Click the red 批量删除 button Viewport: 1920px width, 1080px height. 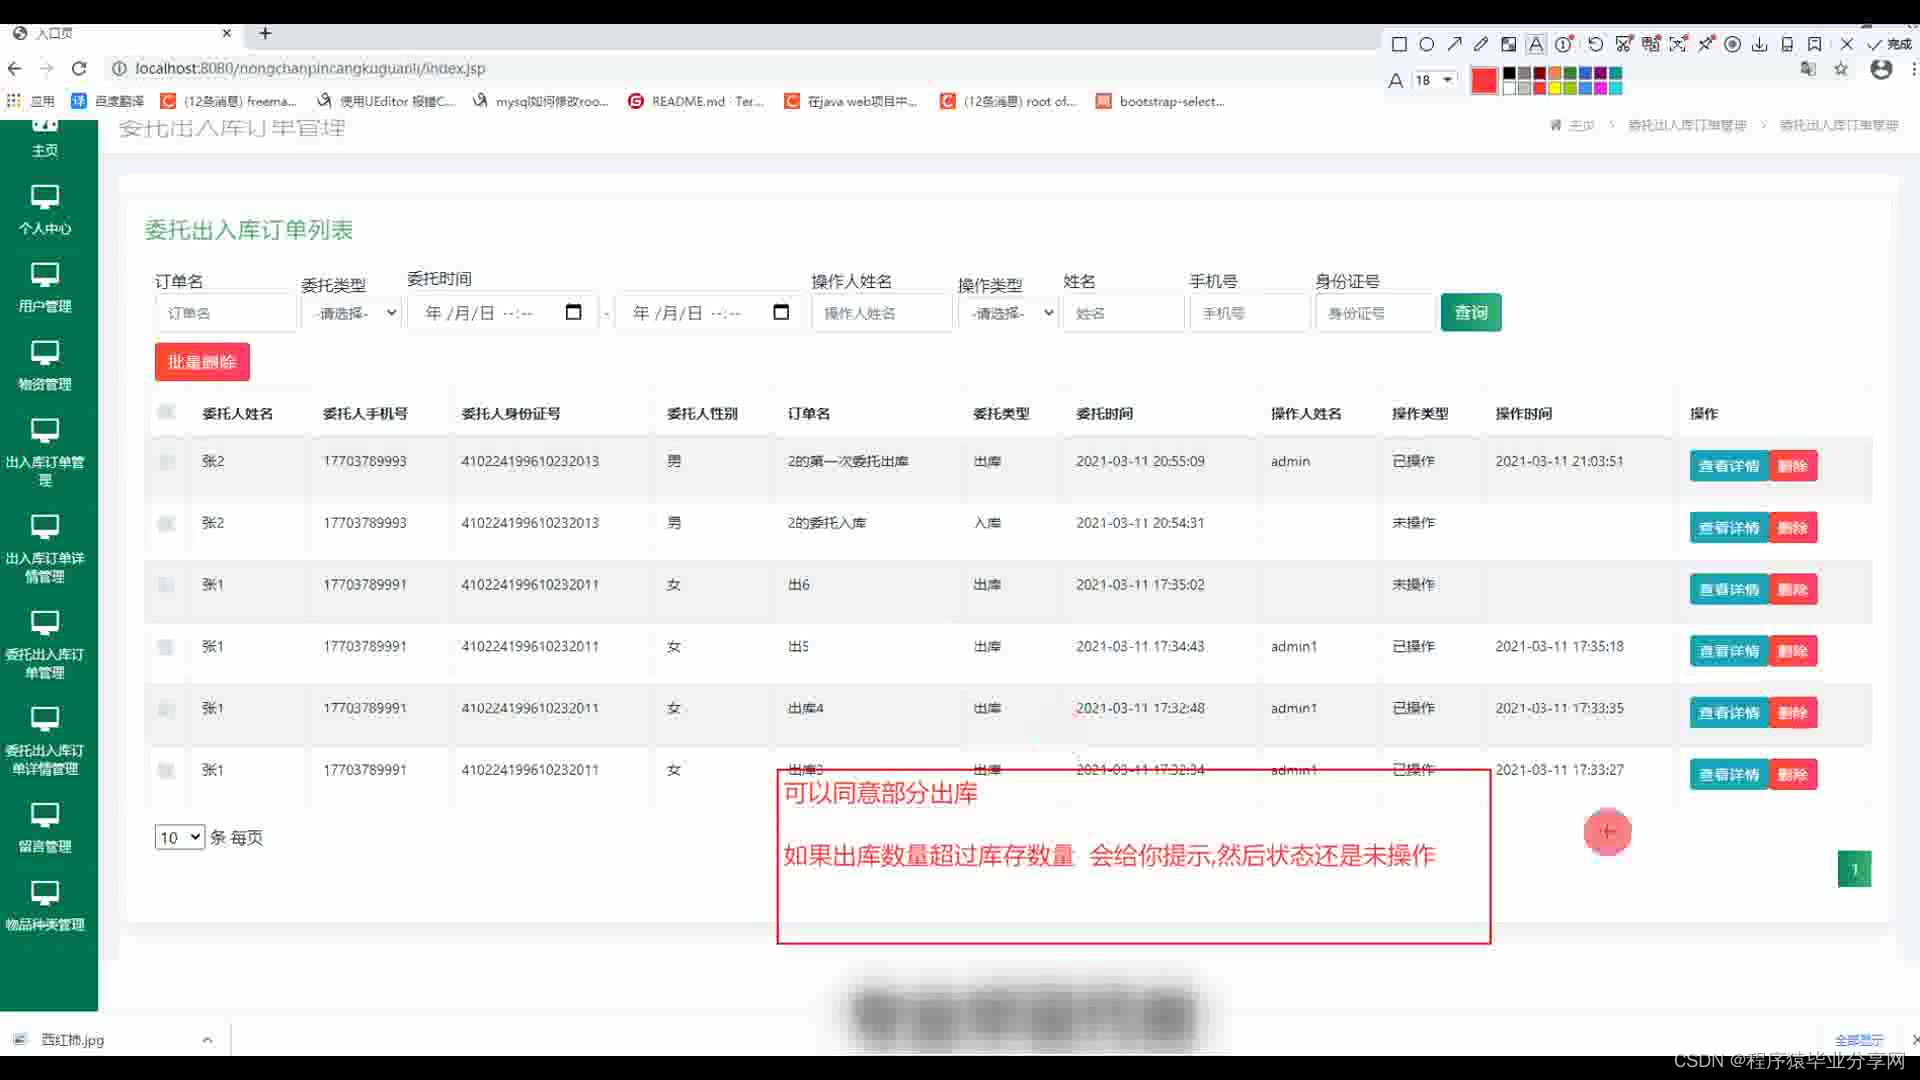coord(202,362)
